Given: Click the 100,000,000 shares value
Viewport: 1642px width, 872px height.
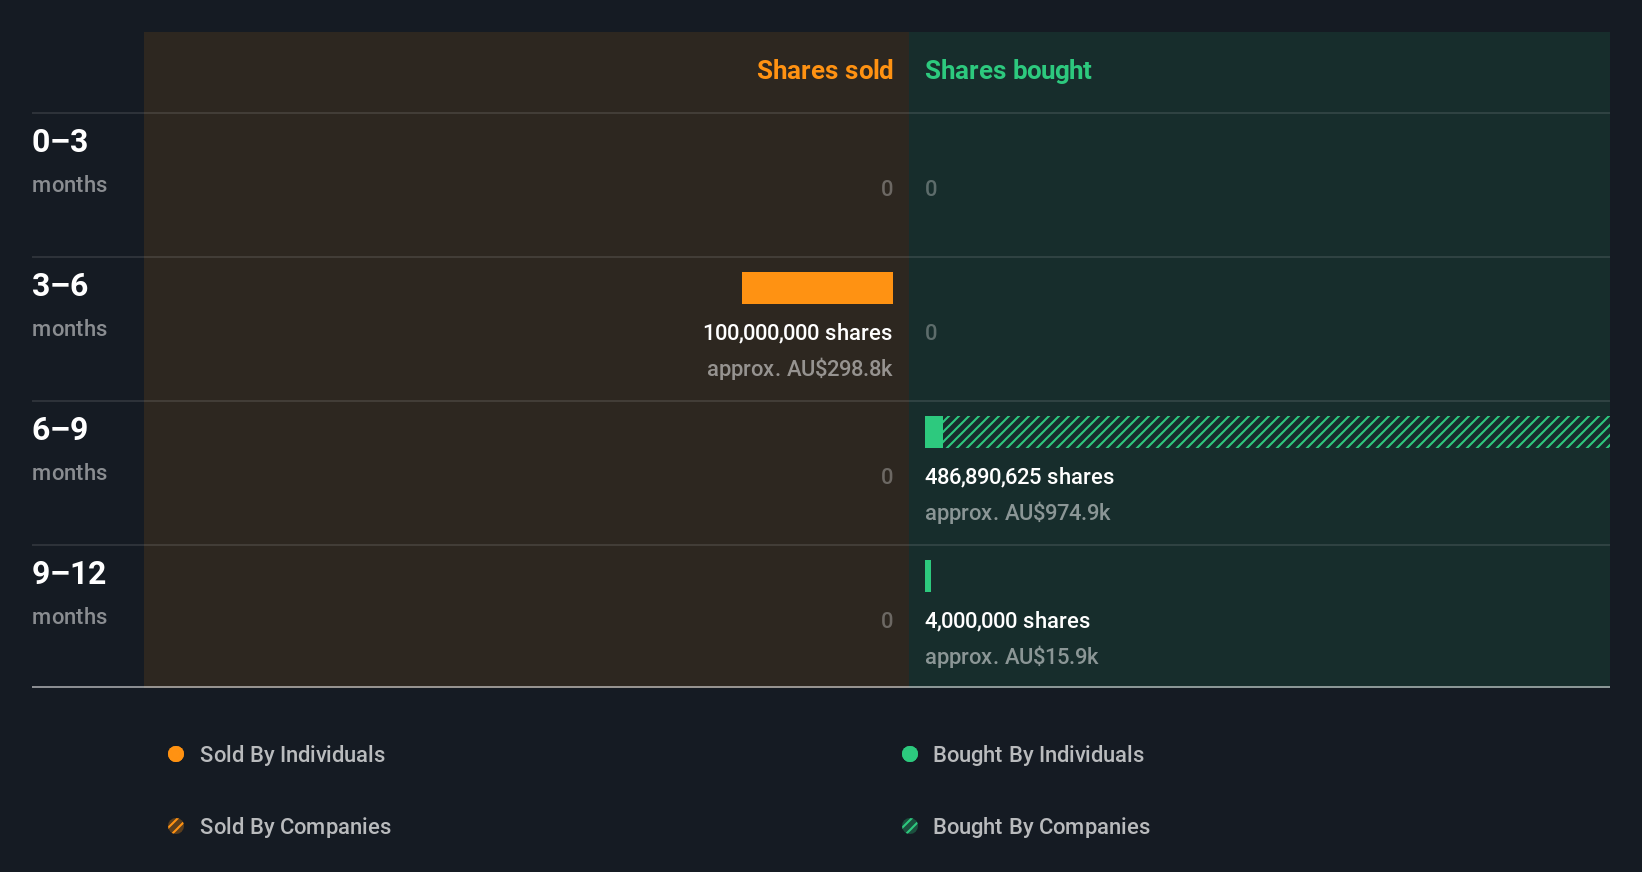Looking at the screenshot, I should tap(797, 332).
